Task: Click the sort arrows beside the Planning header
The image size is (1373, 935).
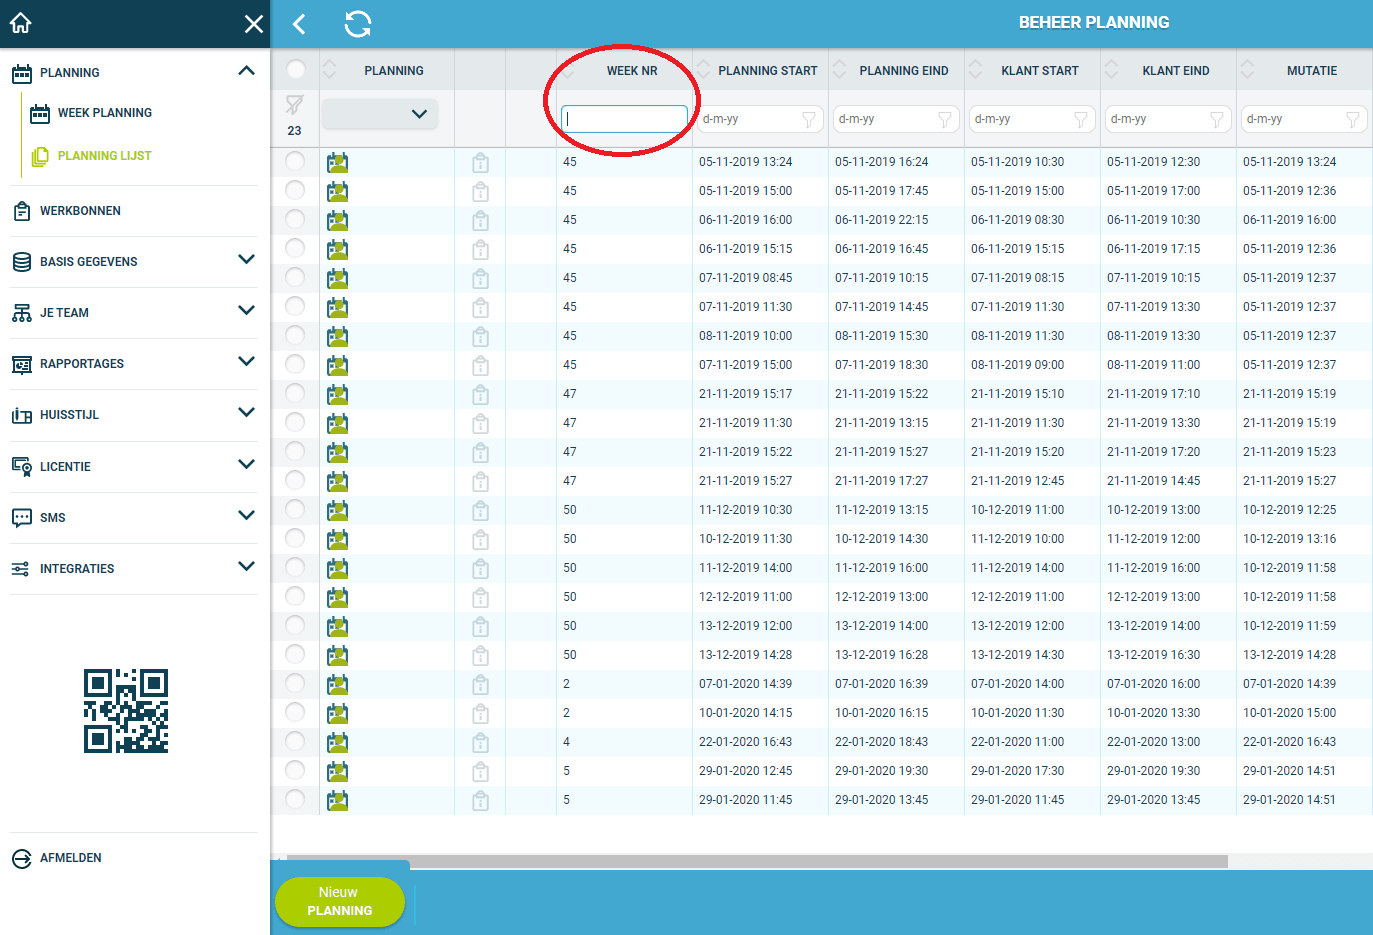Action: (329, 70)
